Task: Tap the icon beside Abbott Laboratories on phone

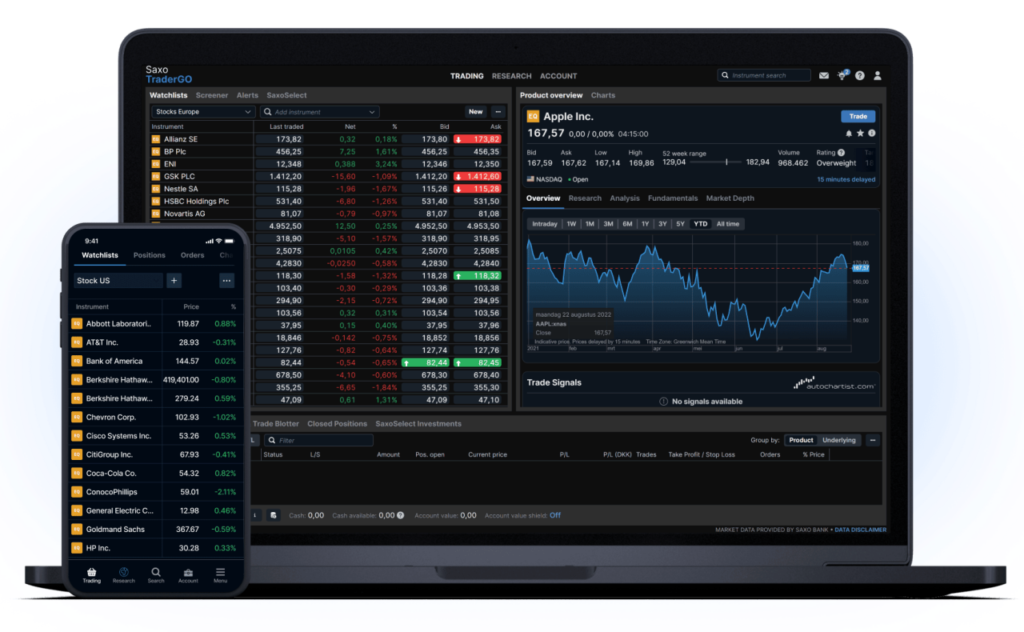Action: [77, 324]
